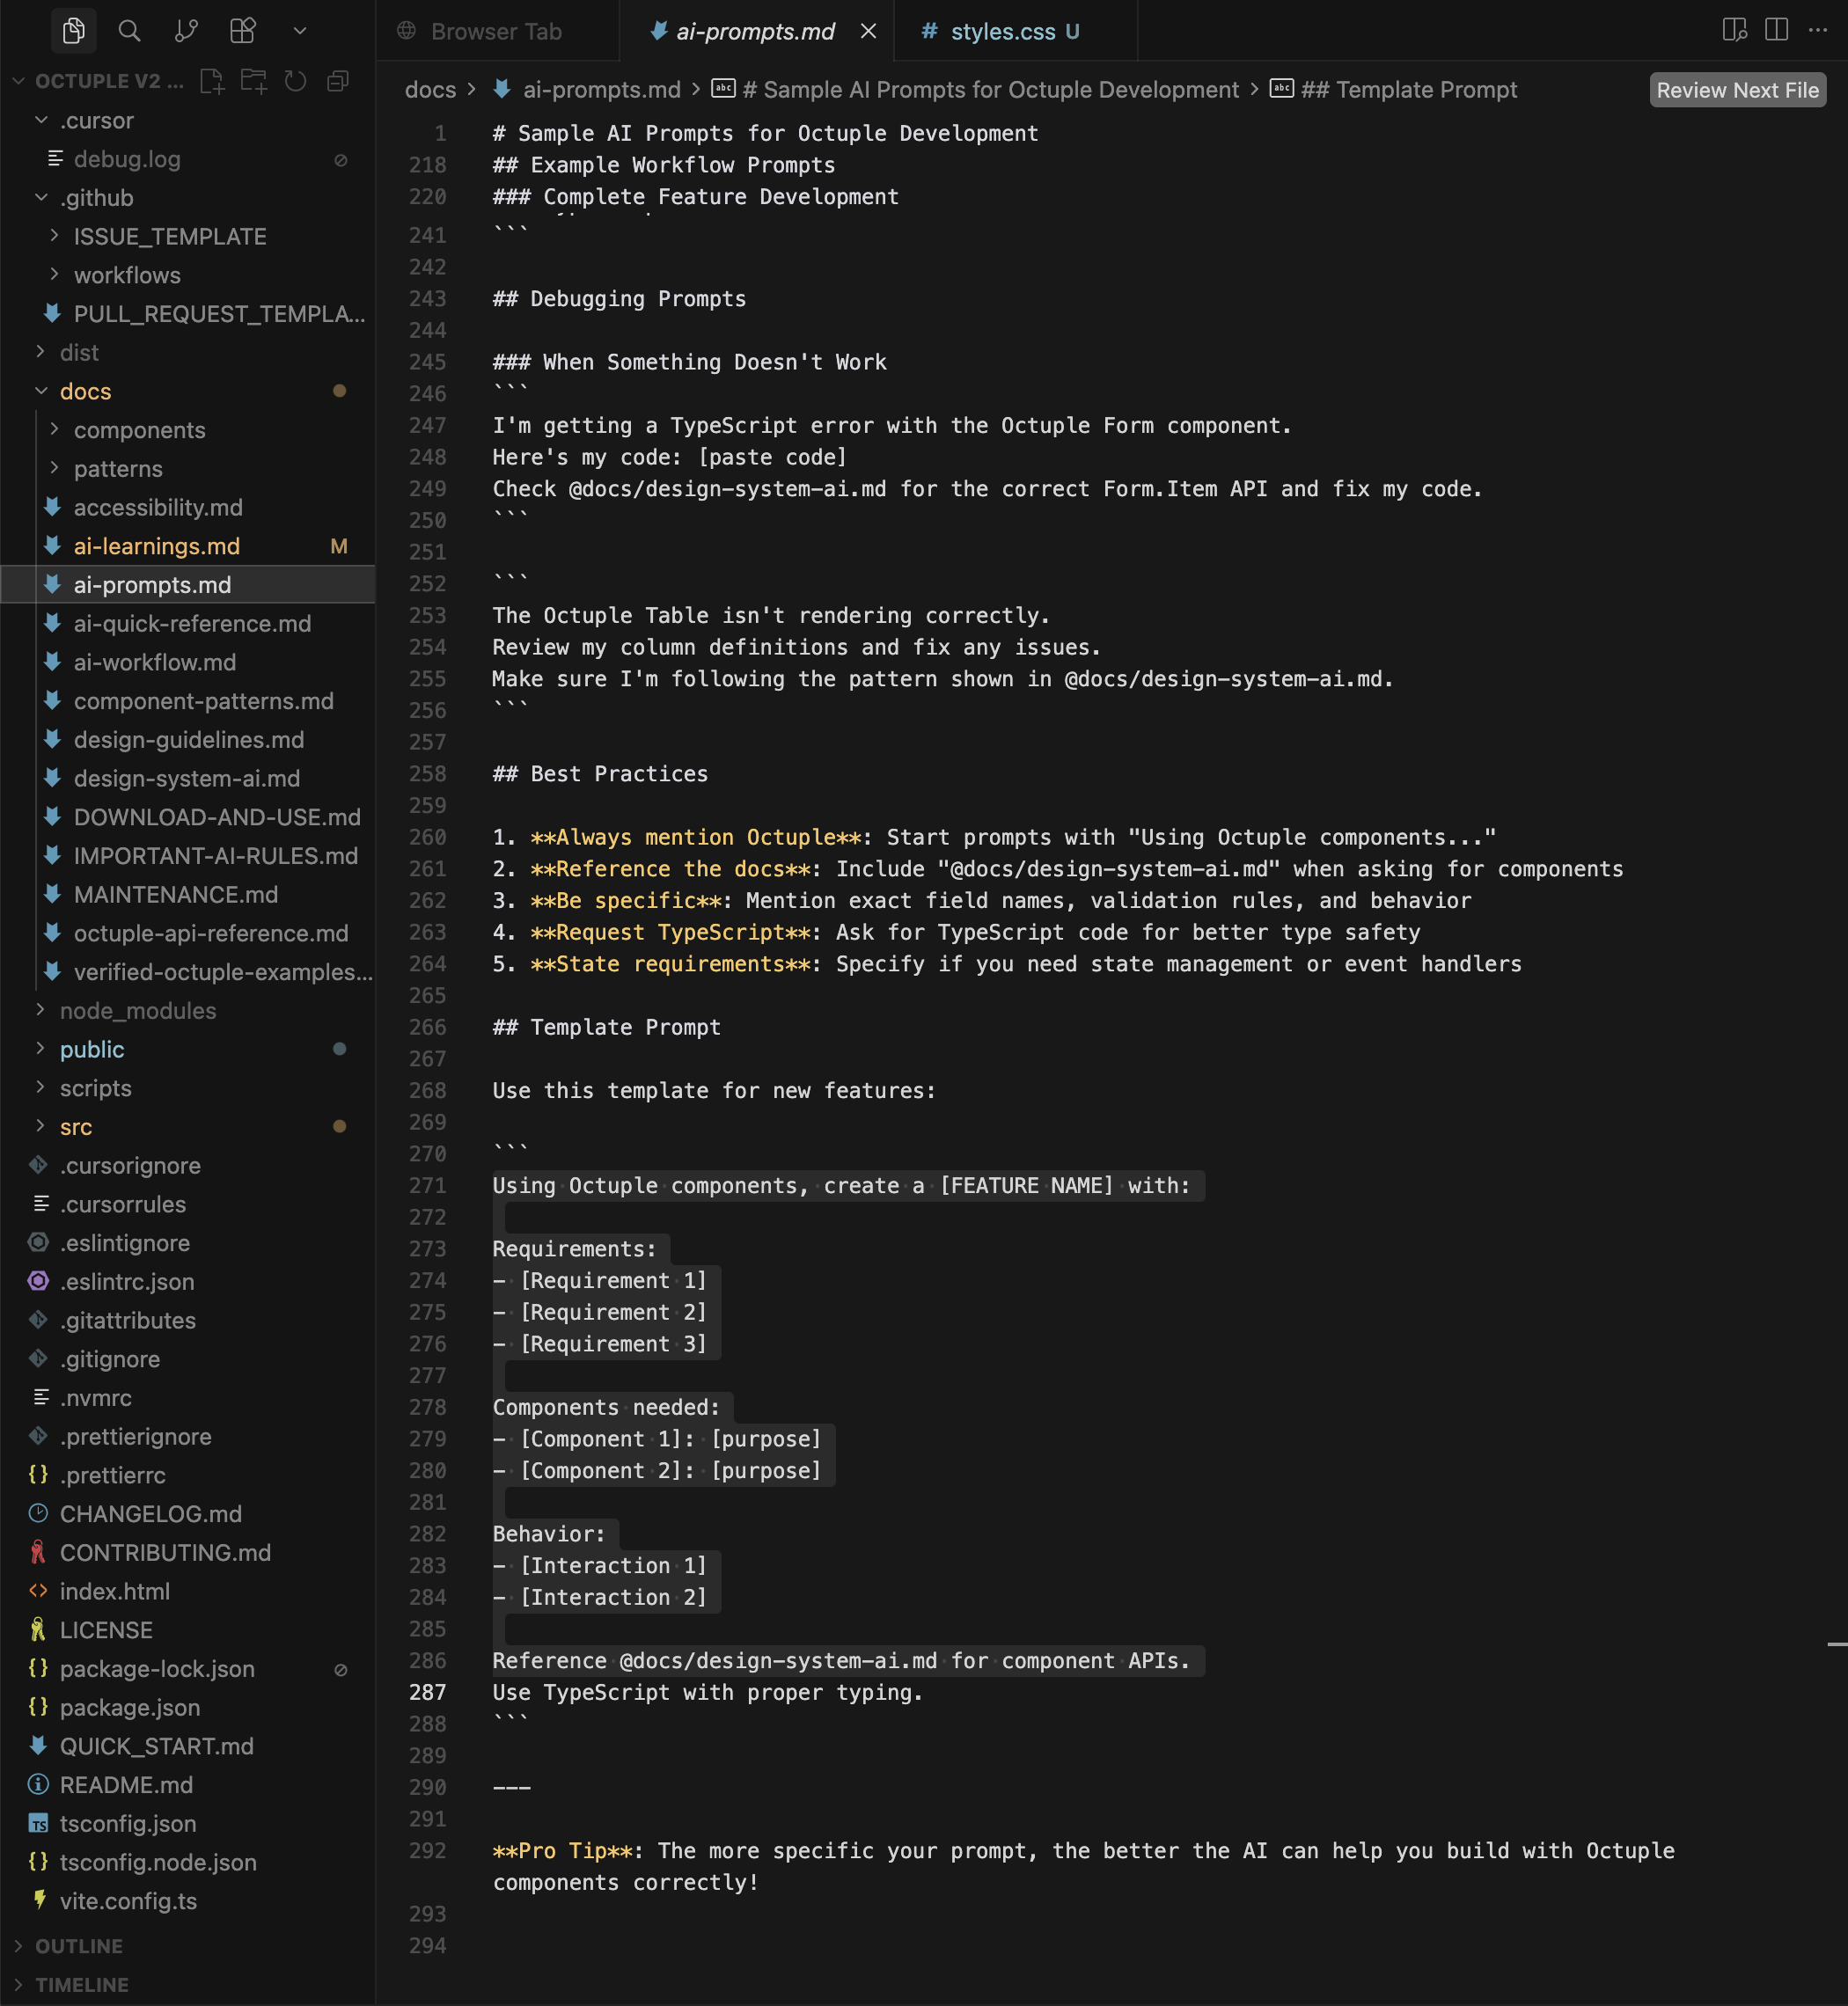This screenshot has width=1848, height=2006.
Task: Open the Source Control branch icon
Action: pyautogui.click(x=186, y=31)
